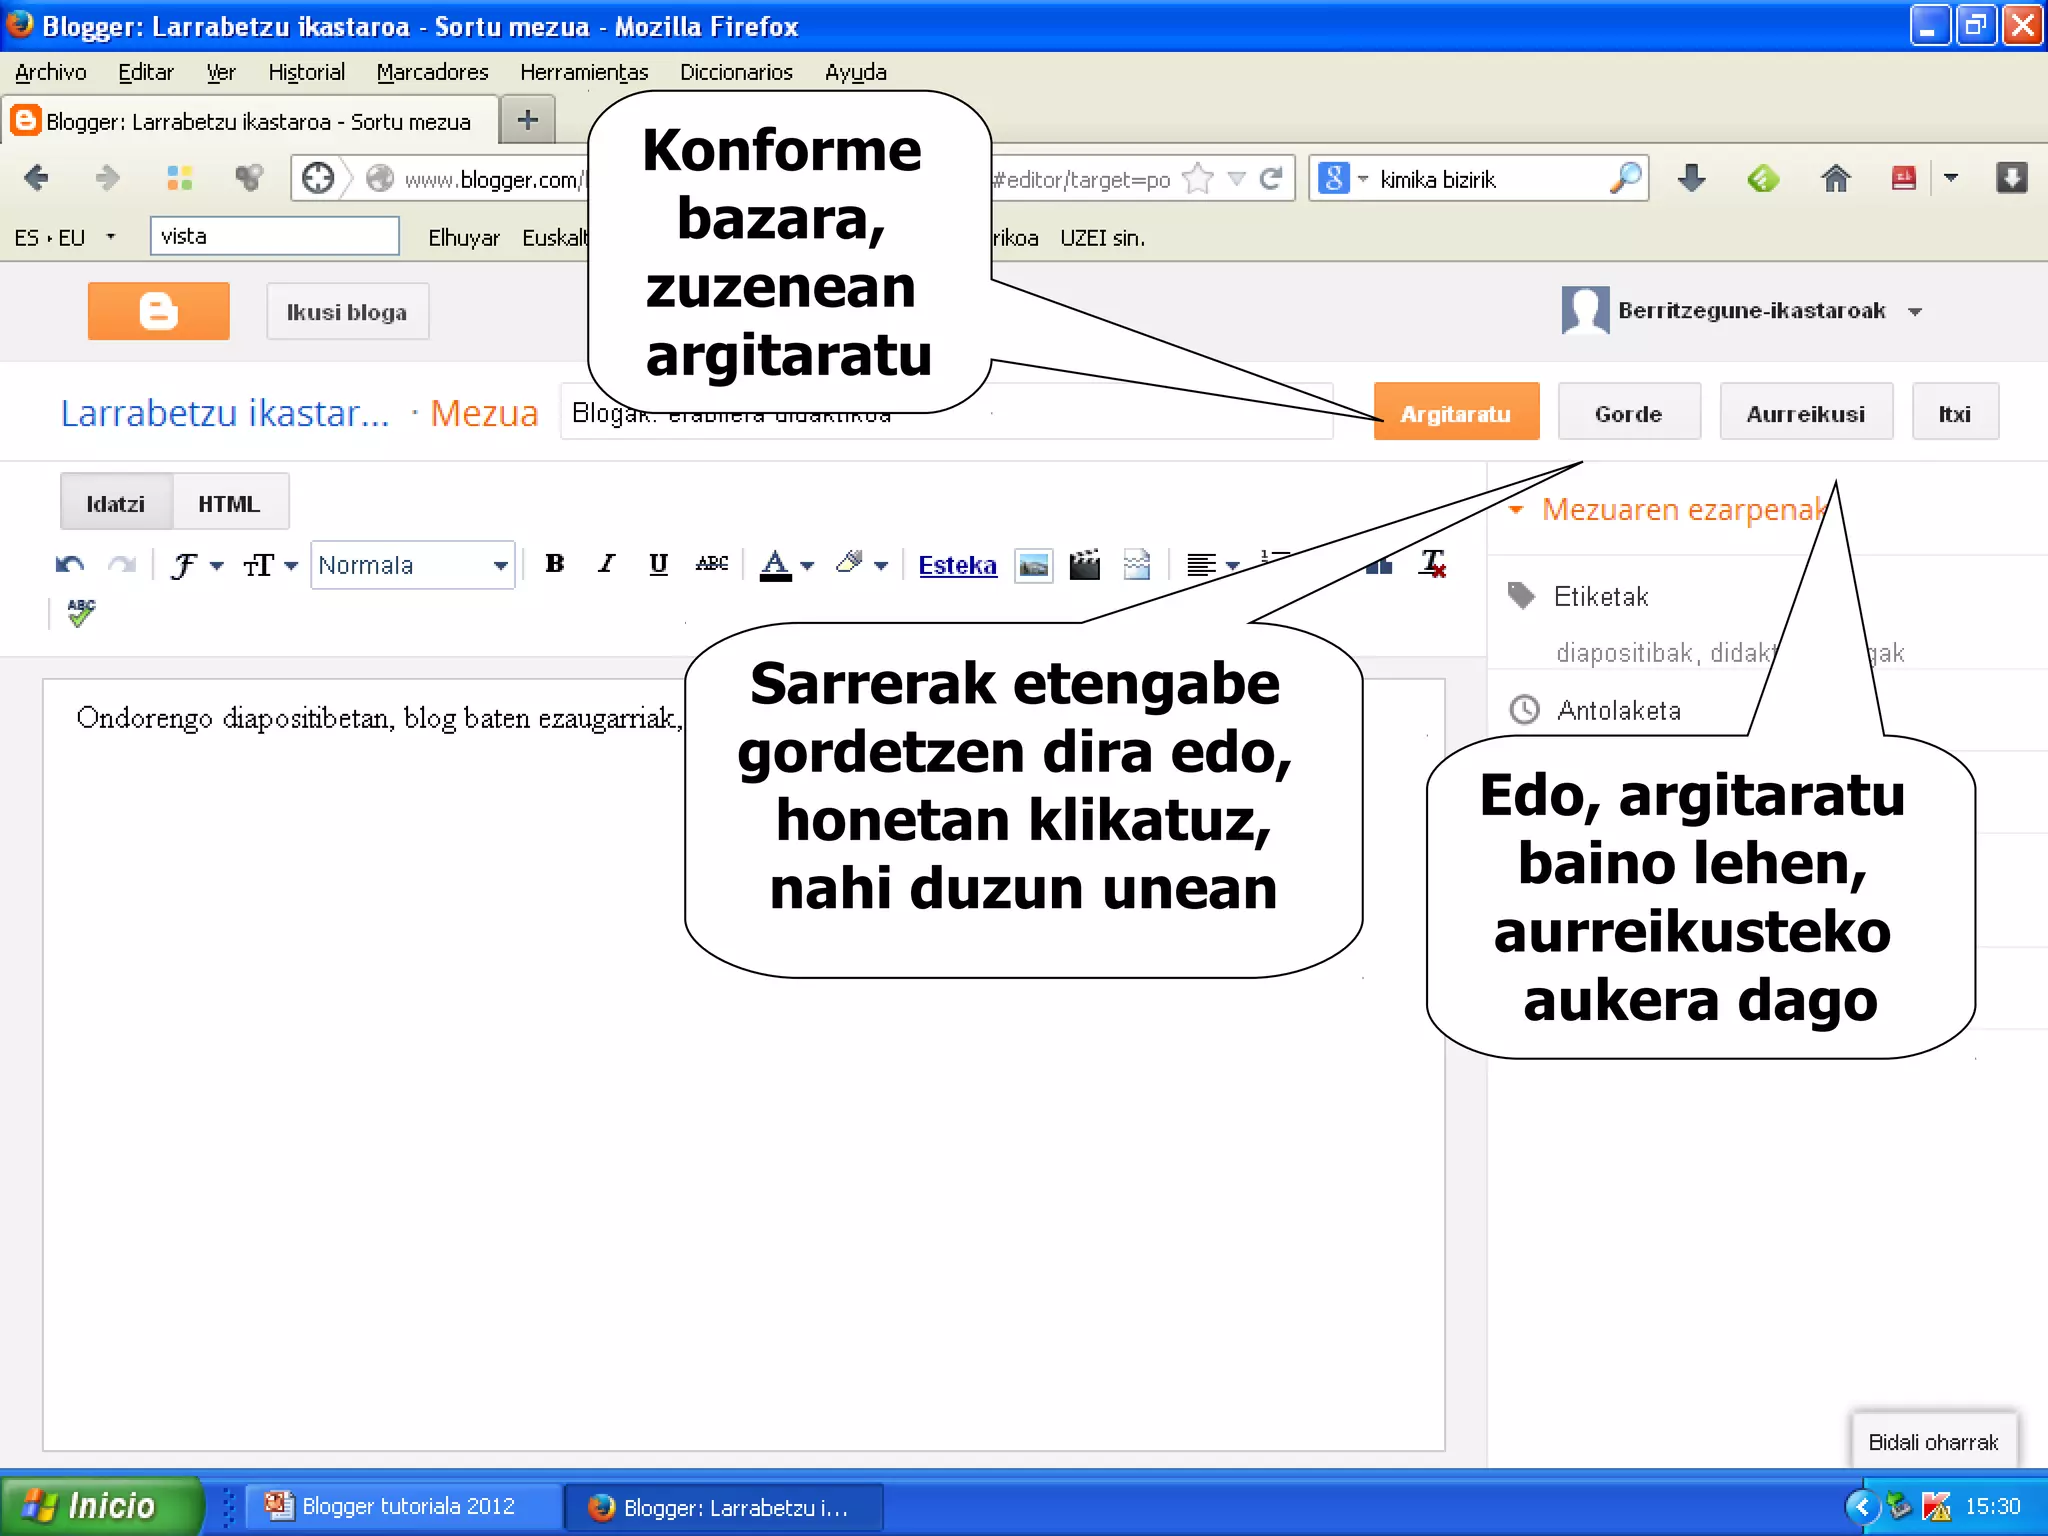Toggle underline formatting

658,564
